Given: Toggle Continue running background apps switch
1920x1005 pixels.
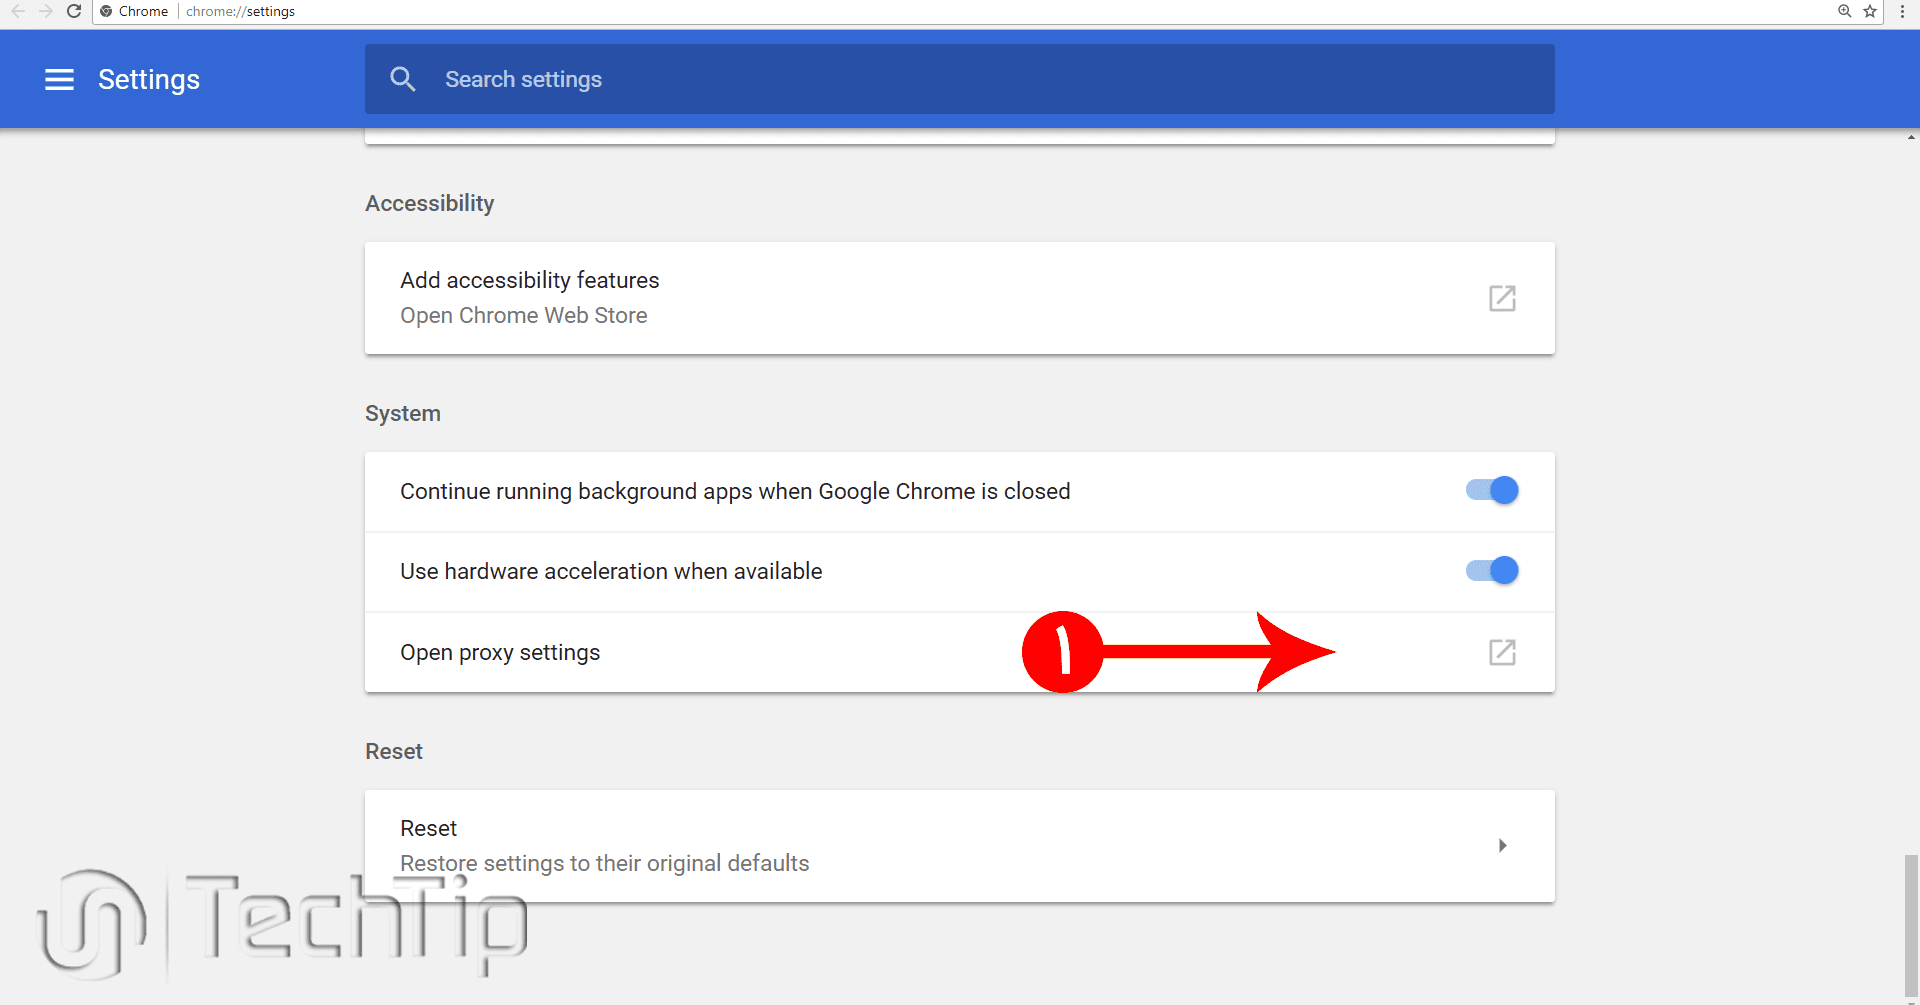Looking at the screenshot, I should 1492,490.
